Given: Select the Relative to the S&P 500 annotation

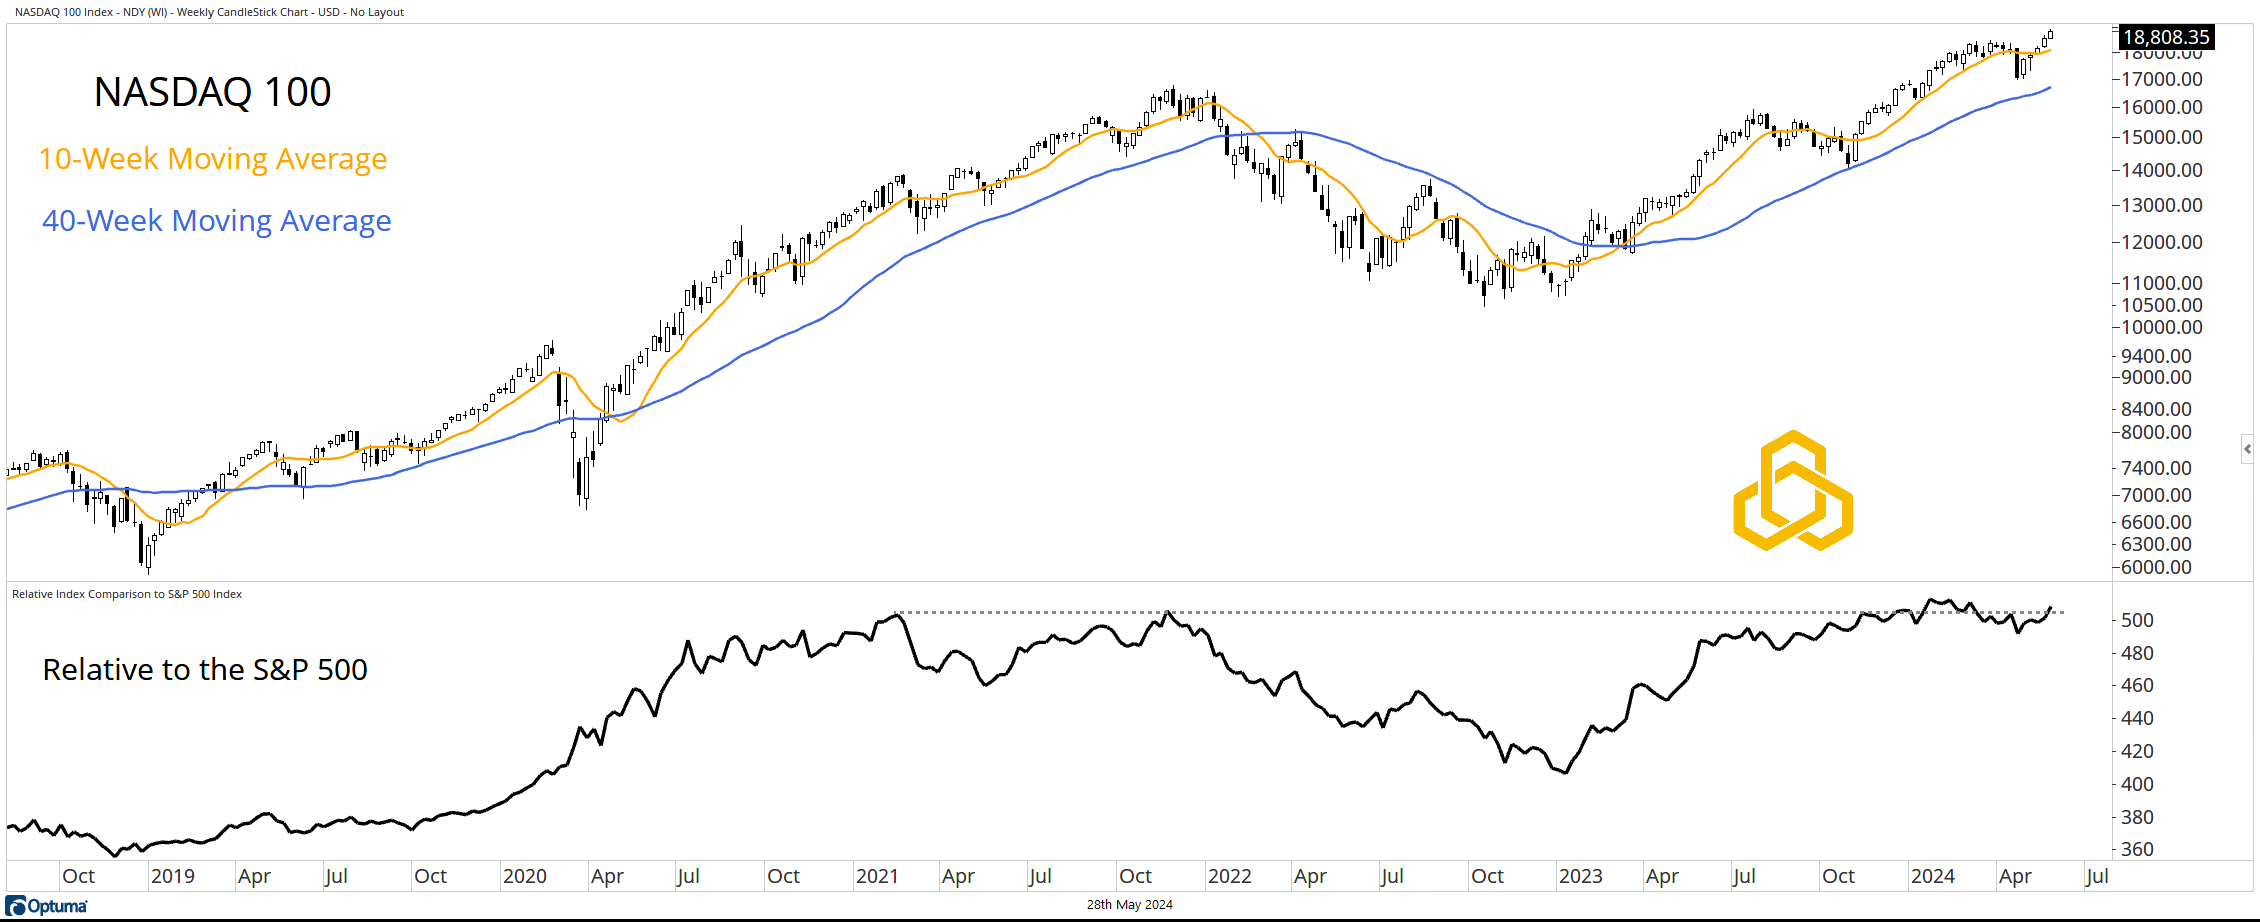Looking at the screenshot, I should pyautogui.click(x=205, y=669).
